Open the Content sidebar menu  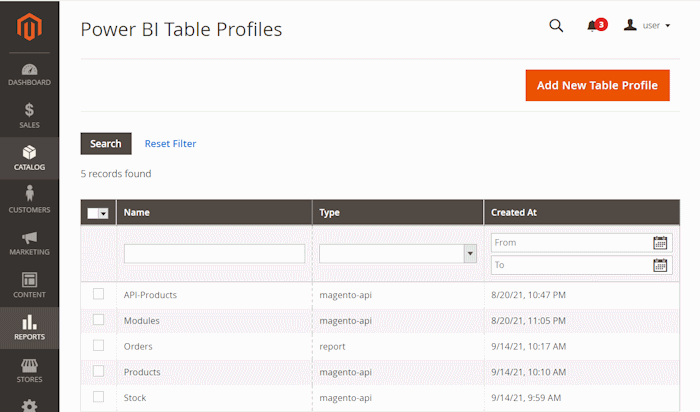(29, 285)
